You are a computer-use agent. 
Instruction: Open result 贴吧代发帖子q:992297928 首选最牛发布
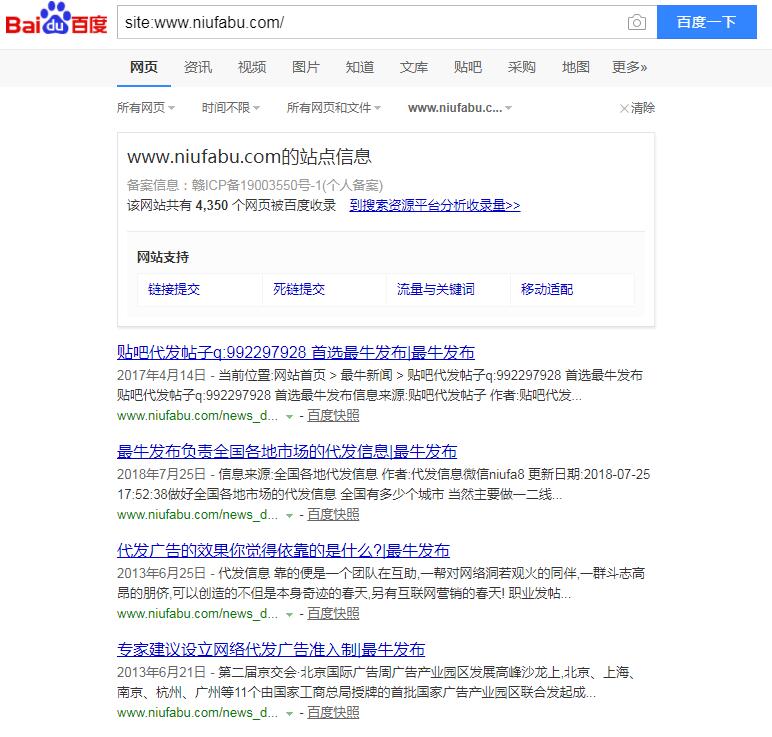click(x=296, y=352)
